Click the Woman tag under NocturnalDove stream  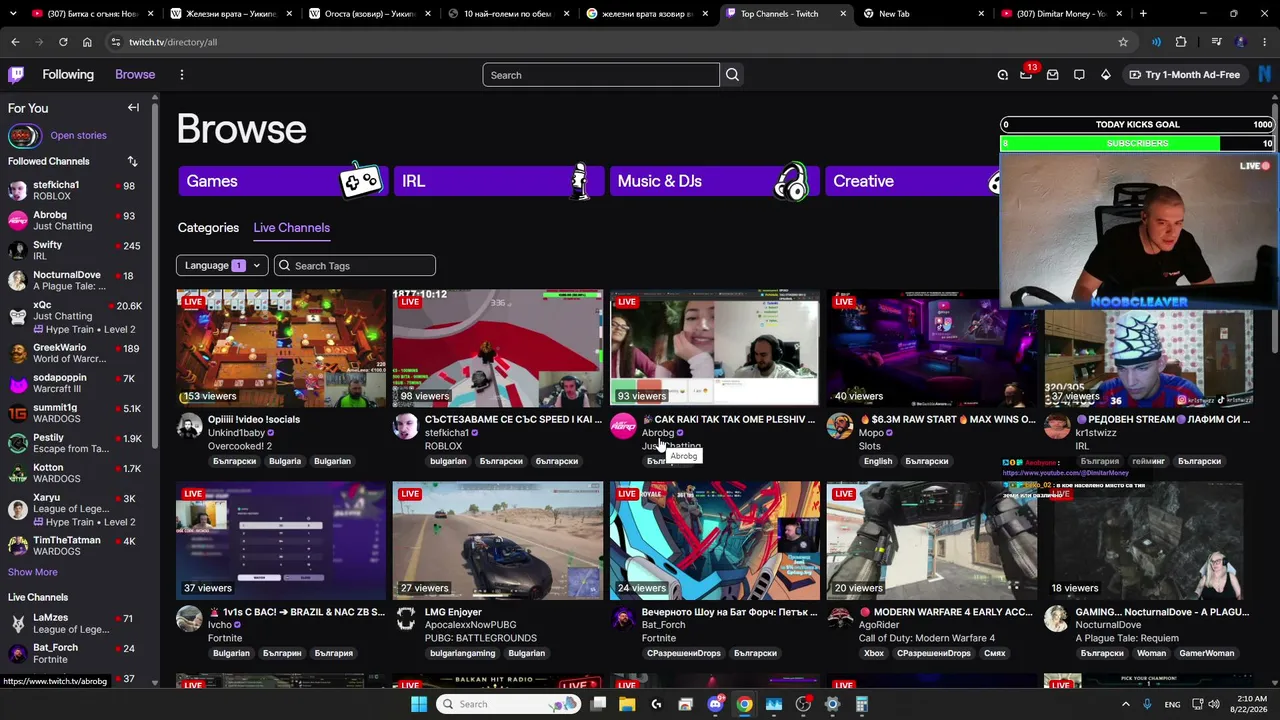[x=1151, y=653]
